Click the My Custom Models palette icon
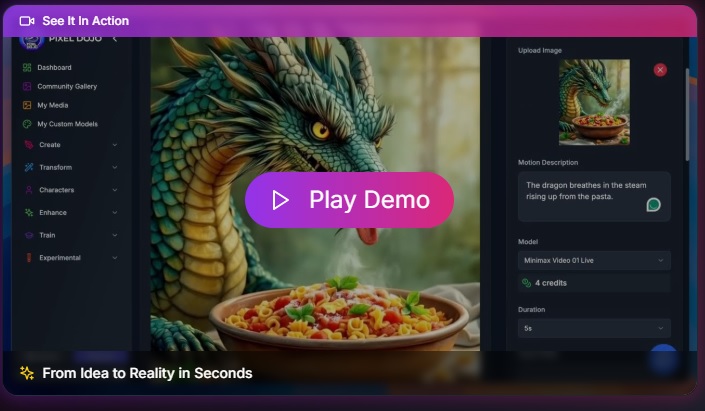The height and width of the screenshot is (411, 705). coord(27,124)
